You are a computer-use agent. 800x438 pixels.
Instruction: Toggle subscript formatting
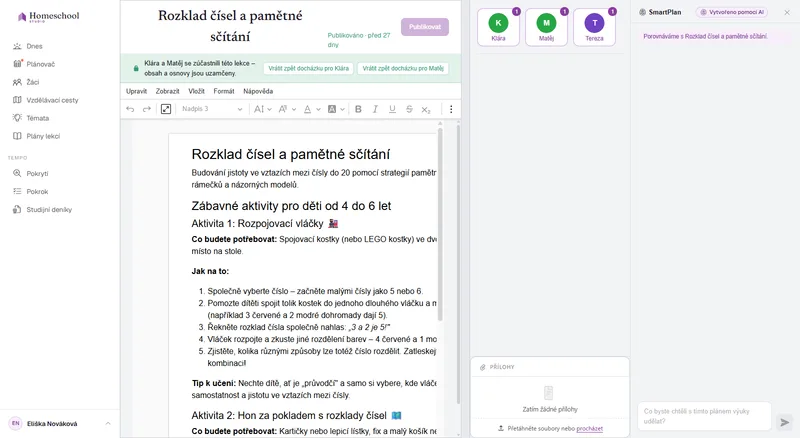tap(426, 109)
